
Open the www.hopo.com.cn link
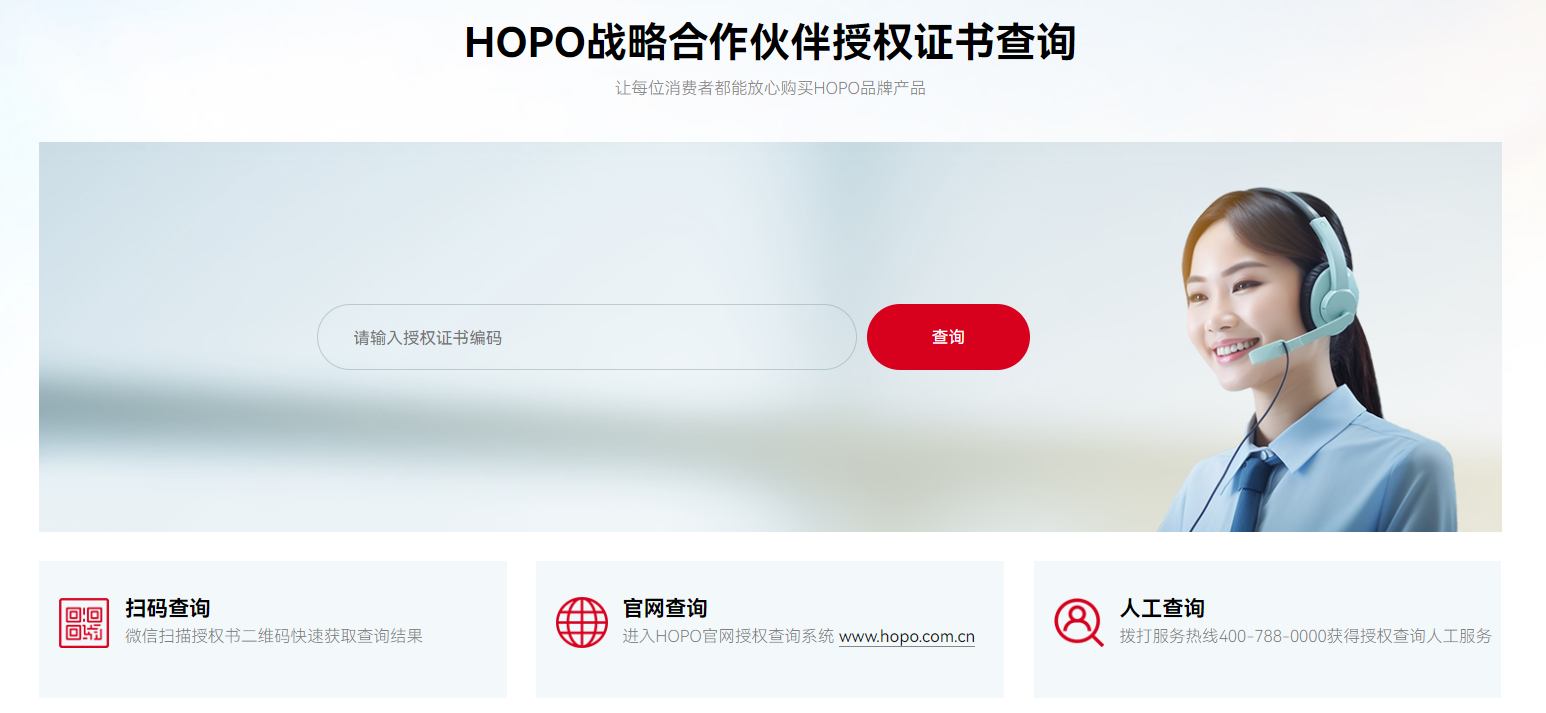click(x=907, y=637)
